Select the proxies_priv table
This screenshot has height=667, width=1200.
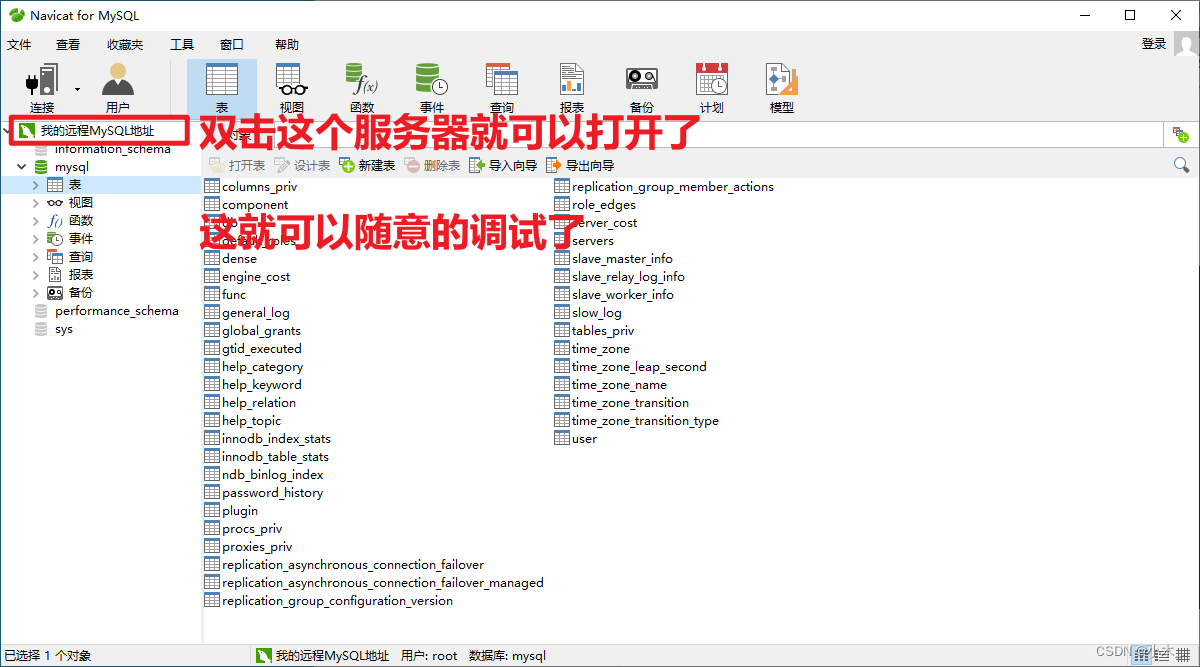[257, 547]
